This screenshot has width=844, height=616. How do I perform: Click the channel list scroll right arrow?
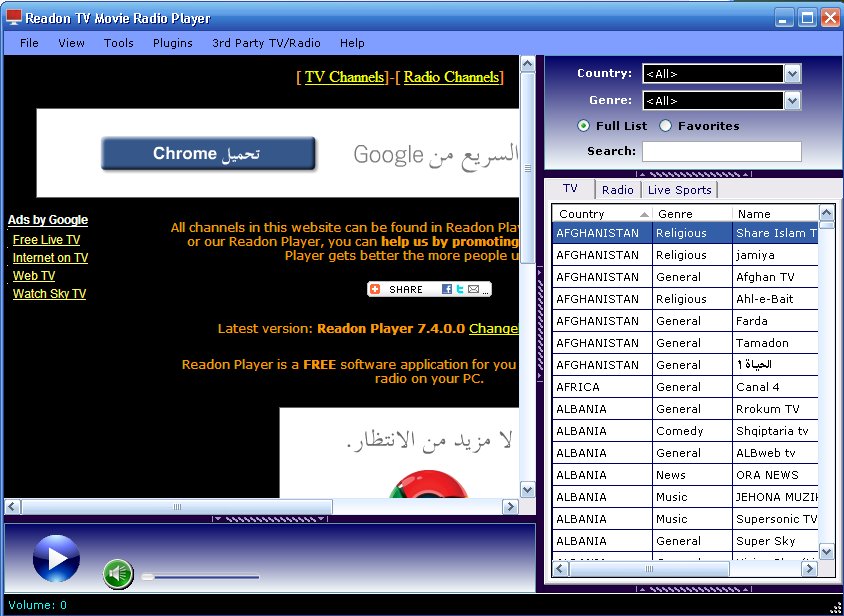809,569
